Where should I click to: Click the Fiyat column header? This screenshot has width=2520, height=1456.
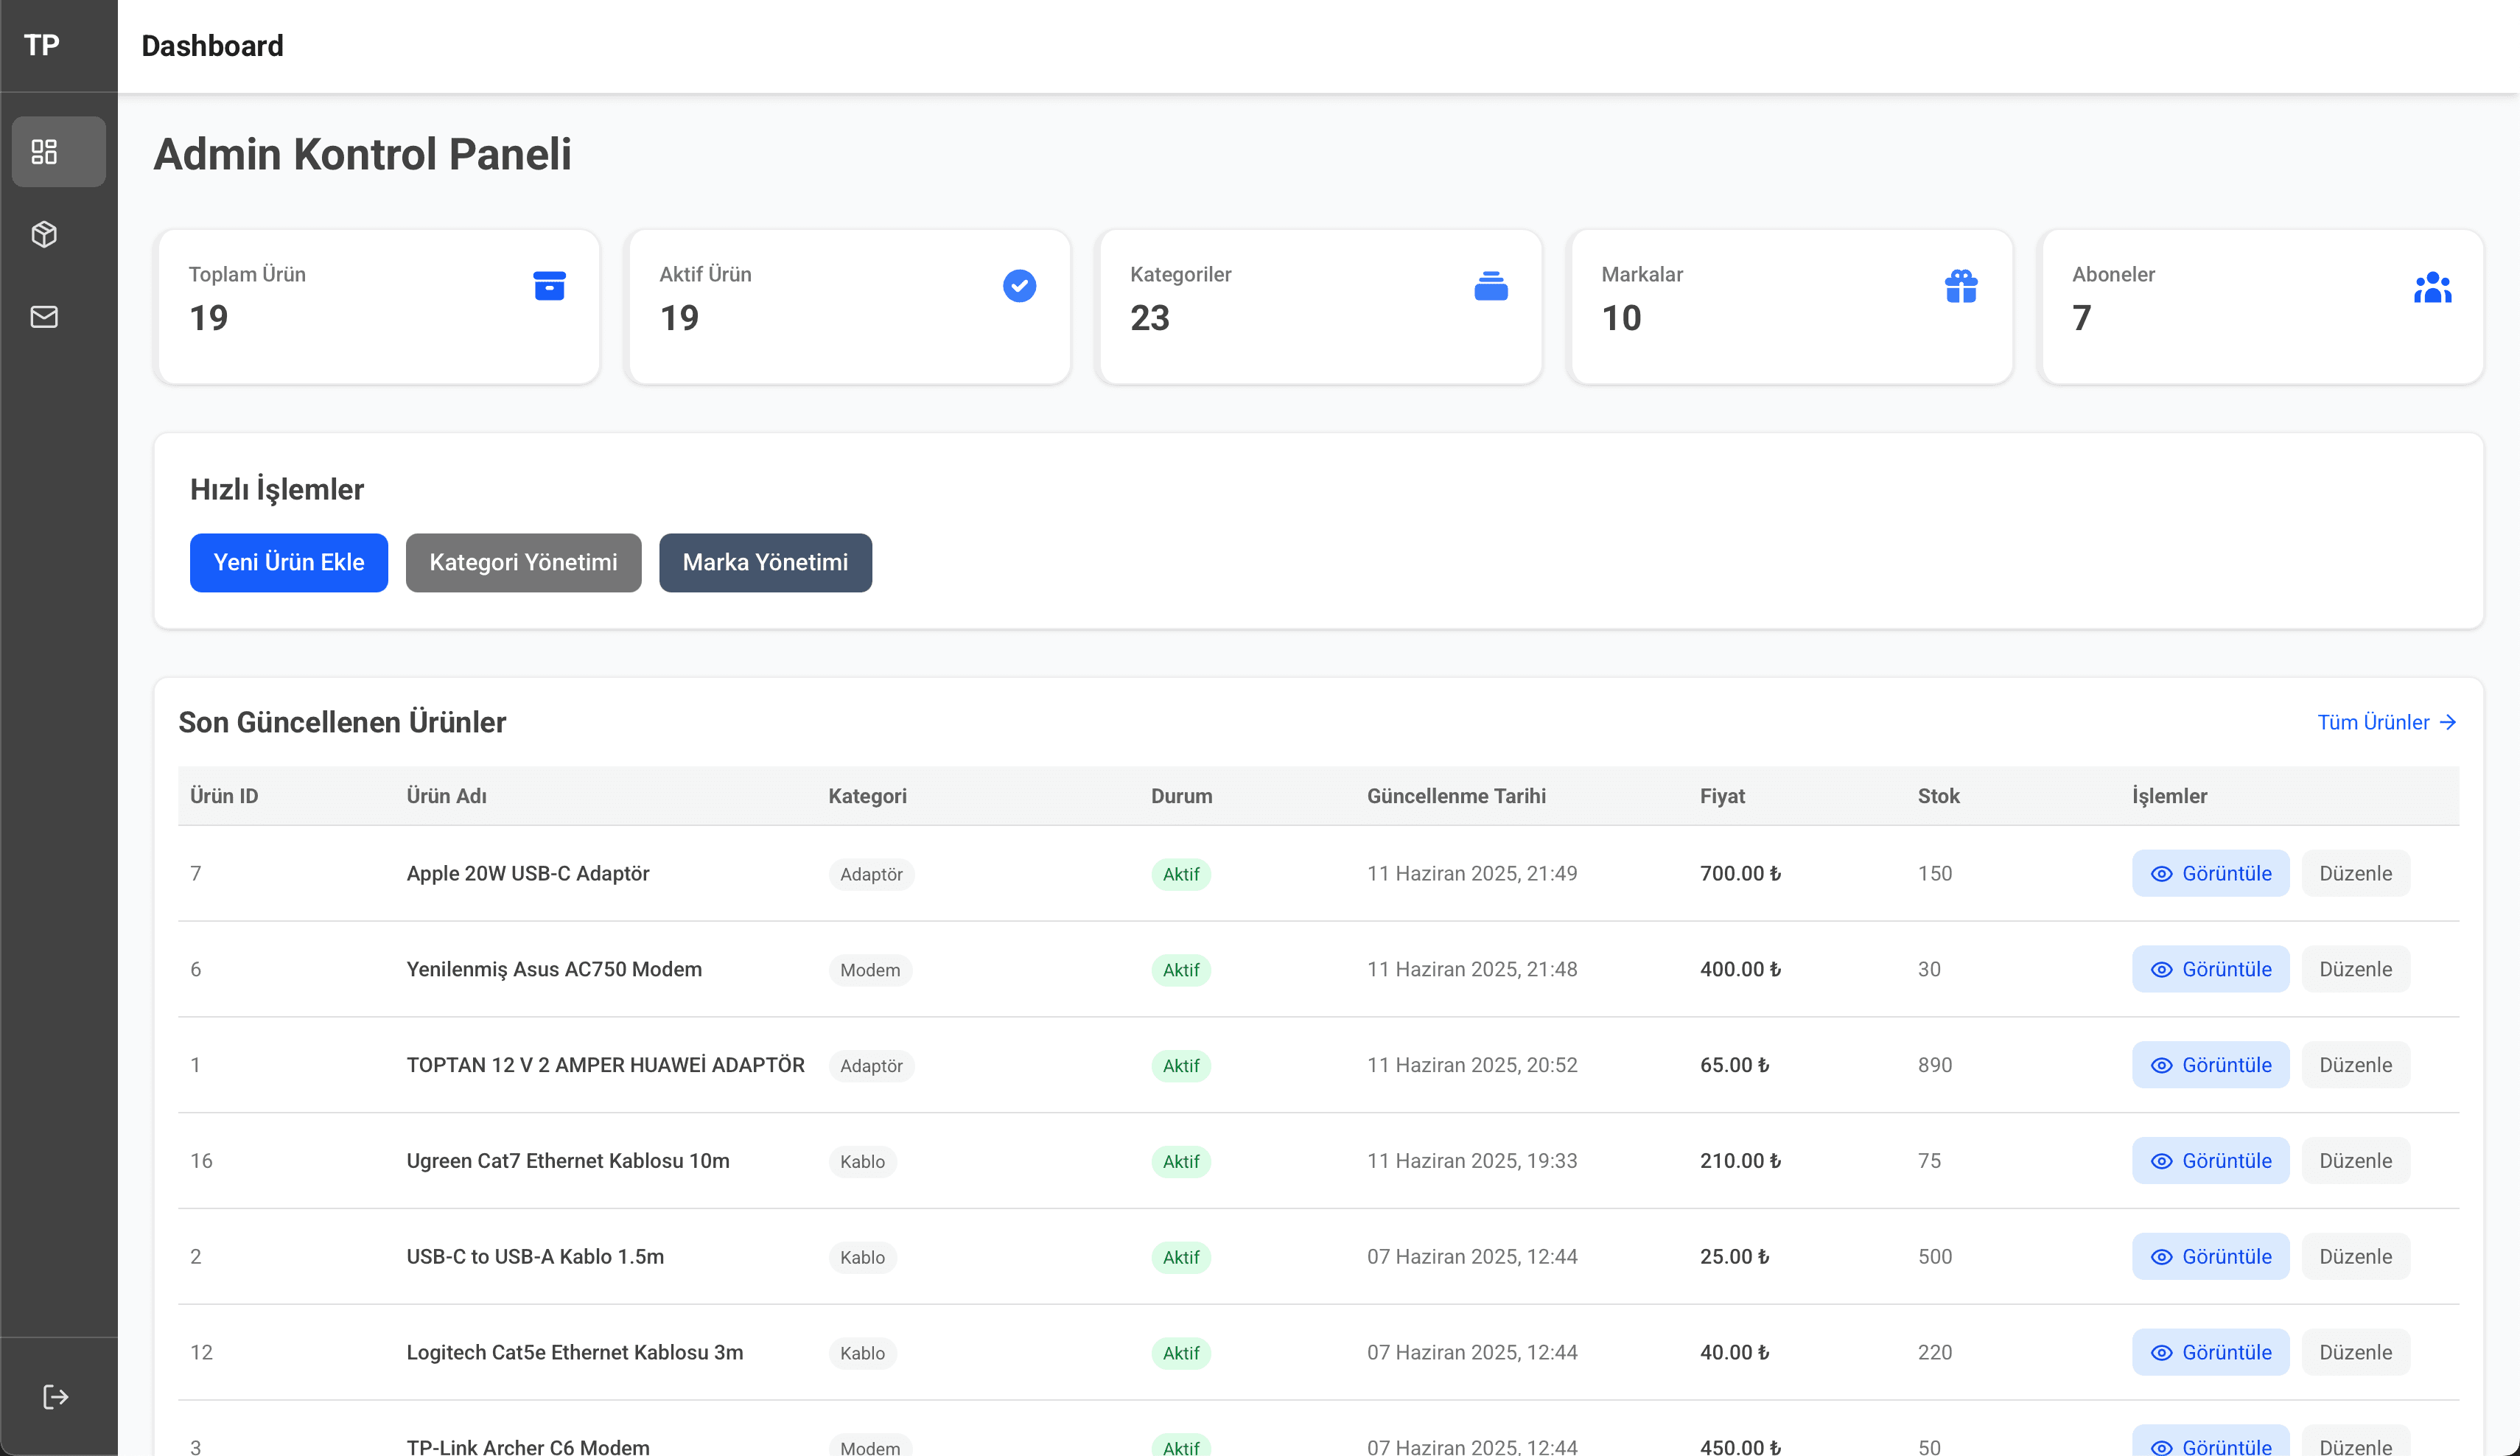[1722, 796]
